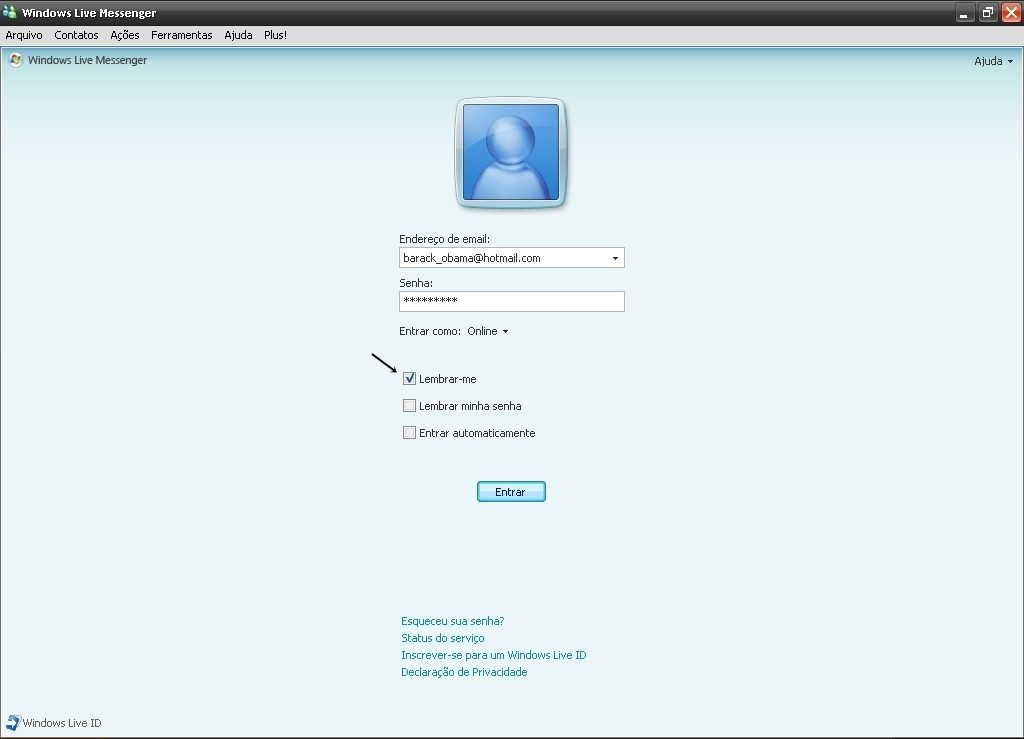Follow the Esqueceu sua senha? link
The width and height of the screenshot is (1024, 739).
click(x=453, y=621)
